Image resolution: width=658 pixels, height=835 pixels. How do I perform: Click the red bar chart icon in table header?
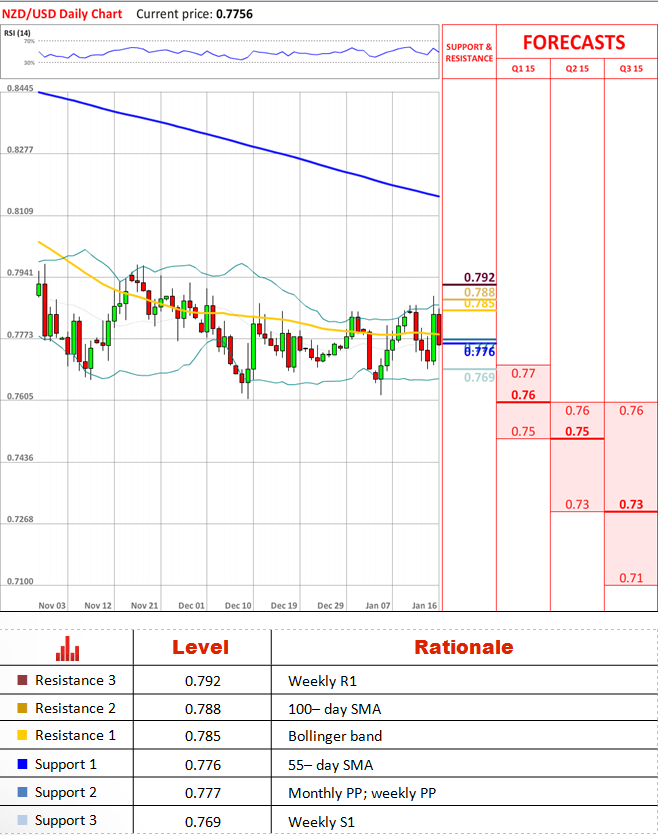(x=68, y=649)
